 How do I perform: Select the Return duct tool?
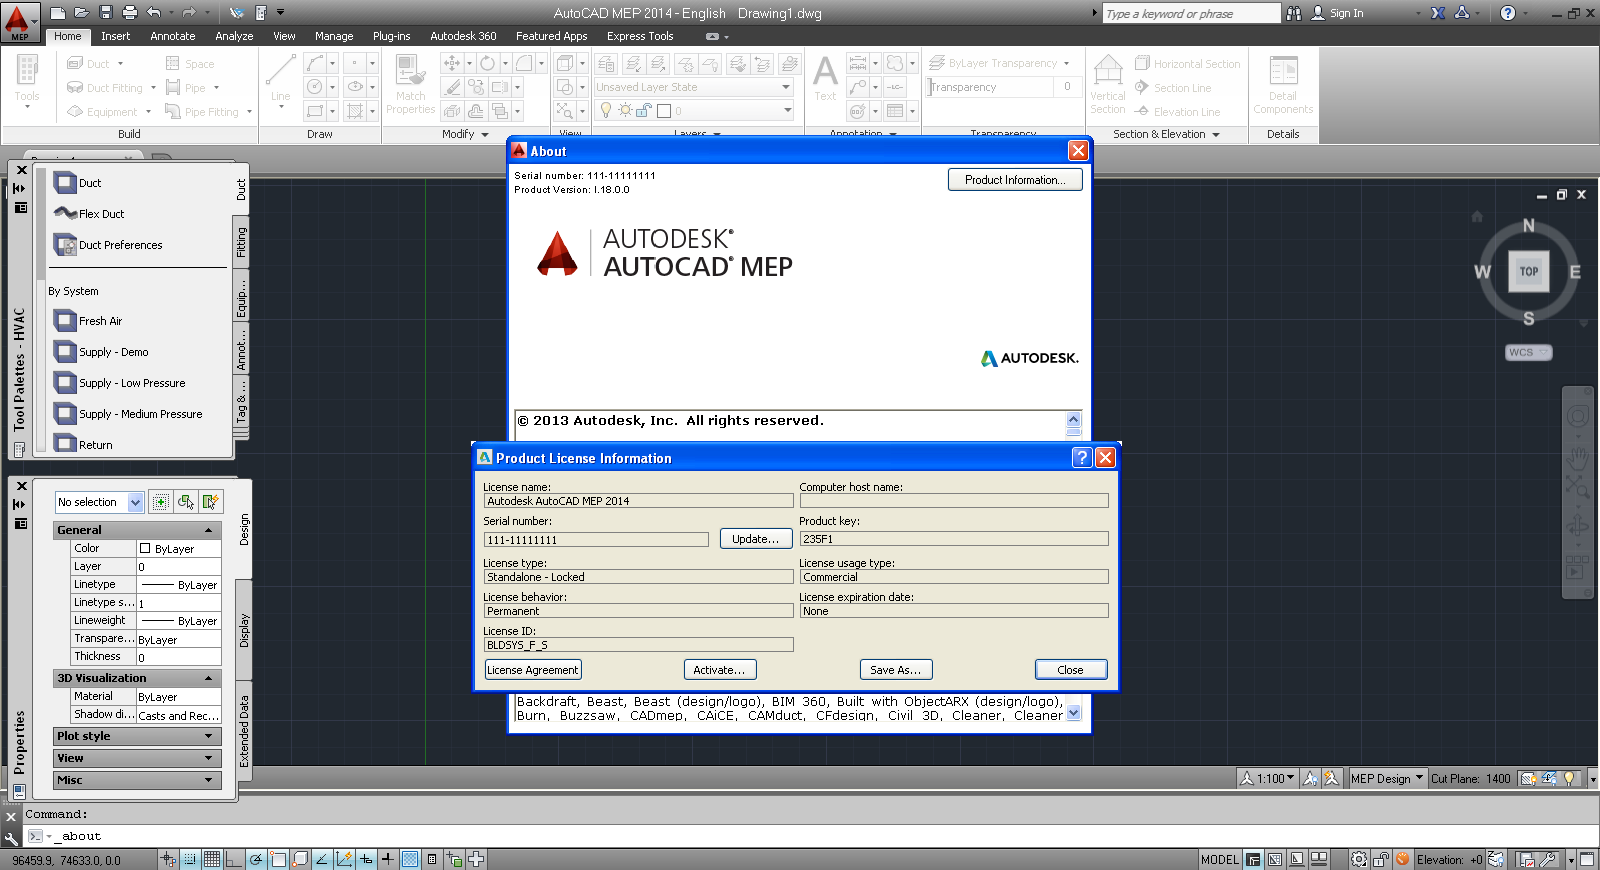tap(84, 444)
